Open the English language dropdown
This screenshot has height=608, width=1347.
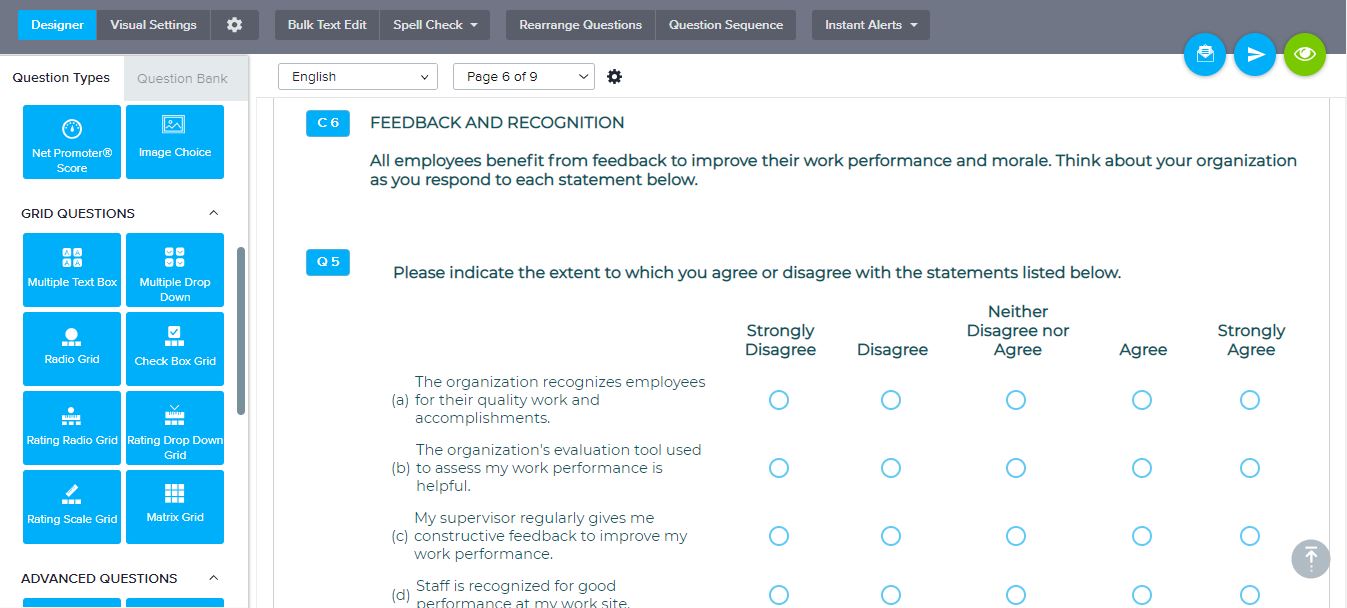[x=358, y=77]
